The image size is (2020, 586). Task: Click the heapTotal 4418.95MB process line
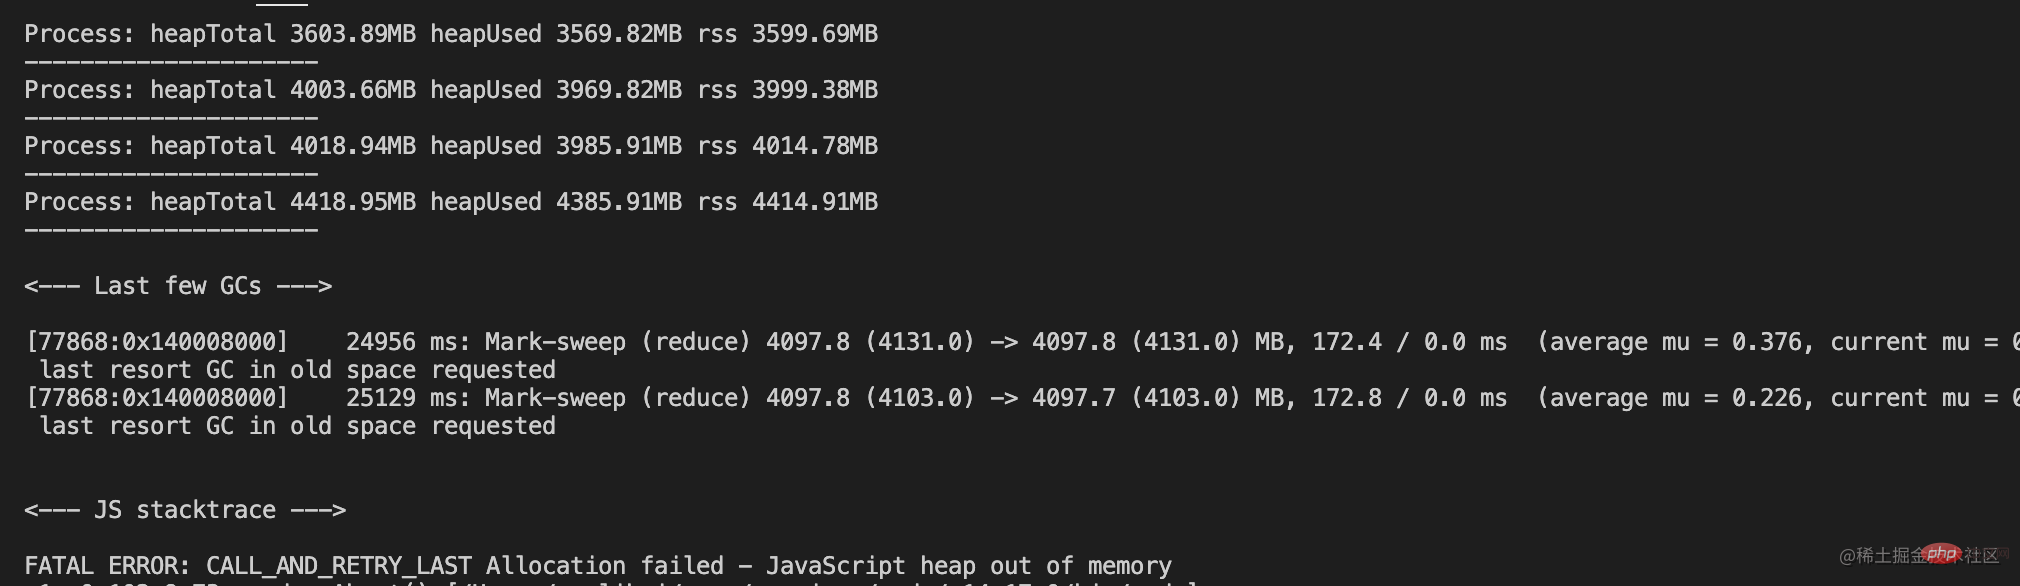pyautogui.click(x=451, y=202)
